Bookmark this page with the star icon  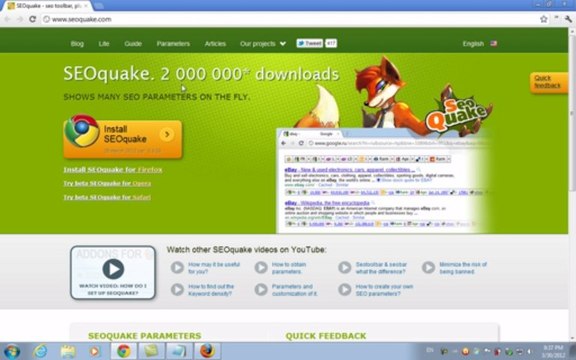click(544, 19)
